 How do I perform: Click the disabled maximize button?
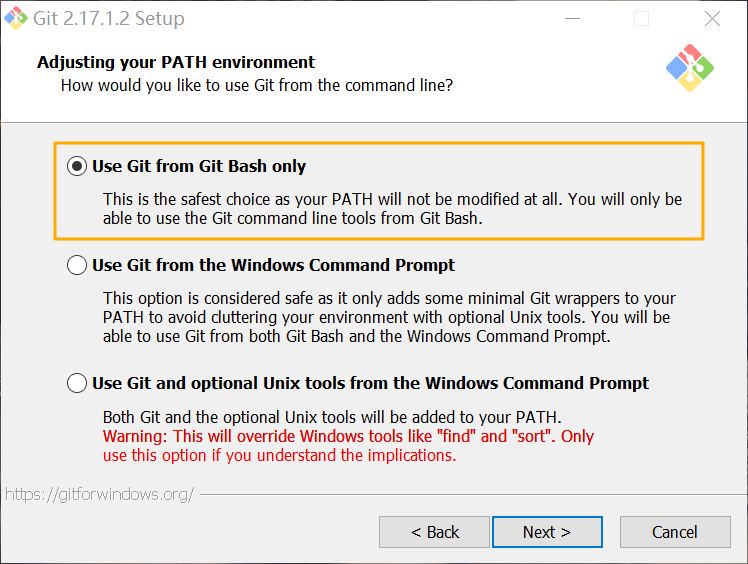point(641,19)
